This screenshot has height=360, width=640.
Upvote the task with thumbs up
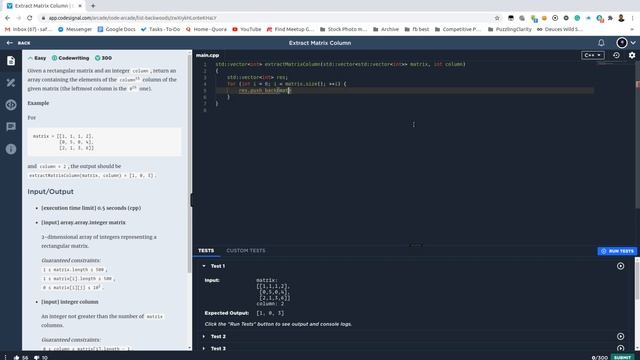[x=16, y=358]
